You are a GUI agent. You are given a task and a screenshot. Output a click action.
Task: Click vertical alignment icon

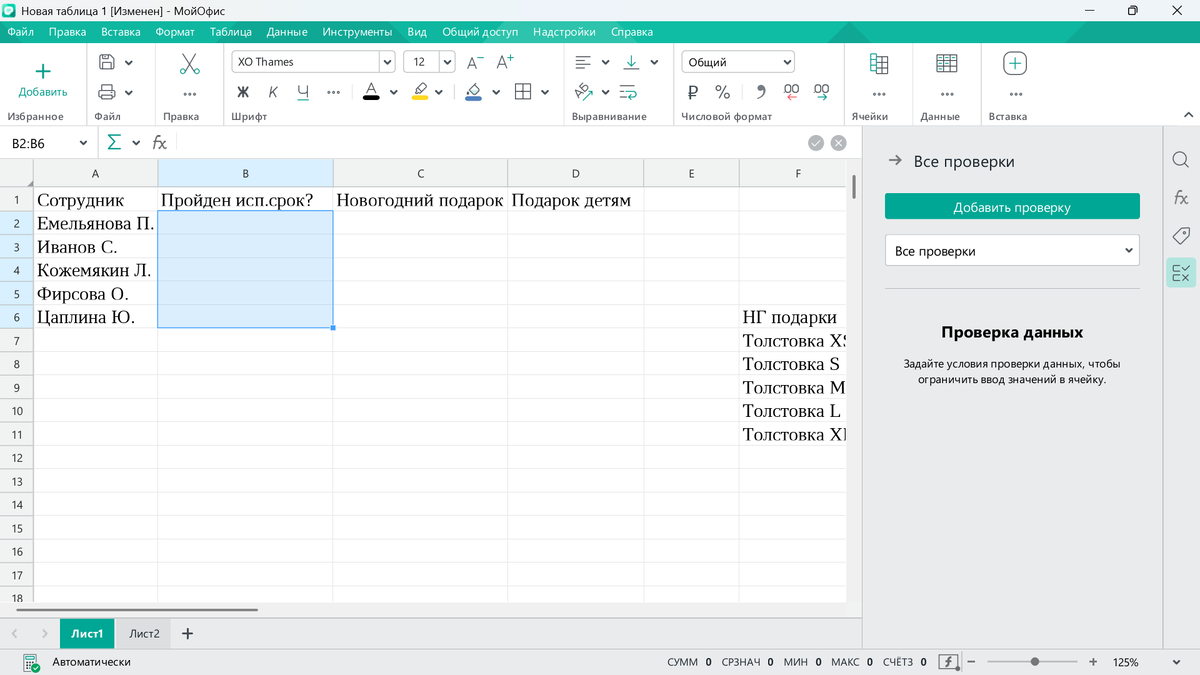(632, 62)
